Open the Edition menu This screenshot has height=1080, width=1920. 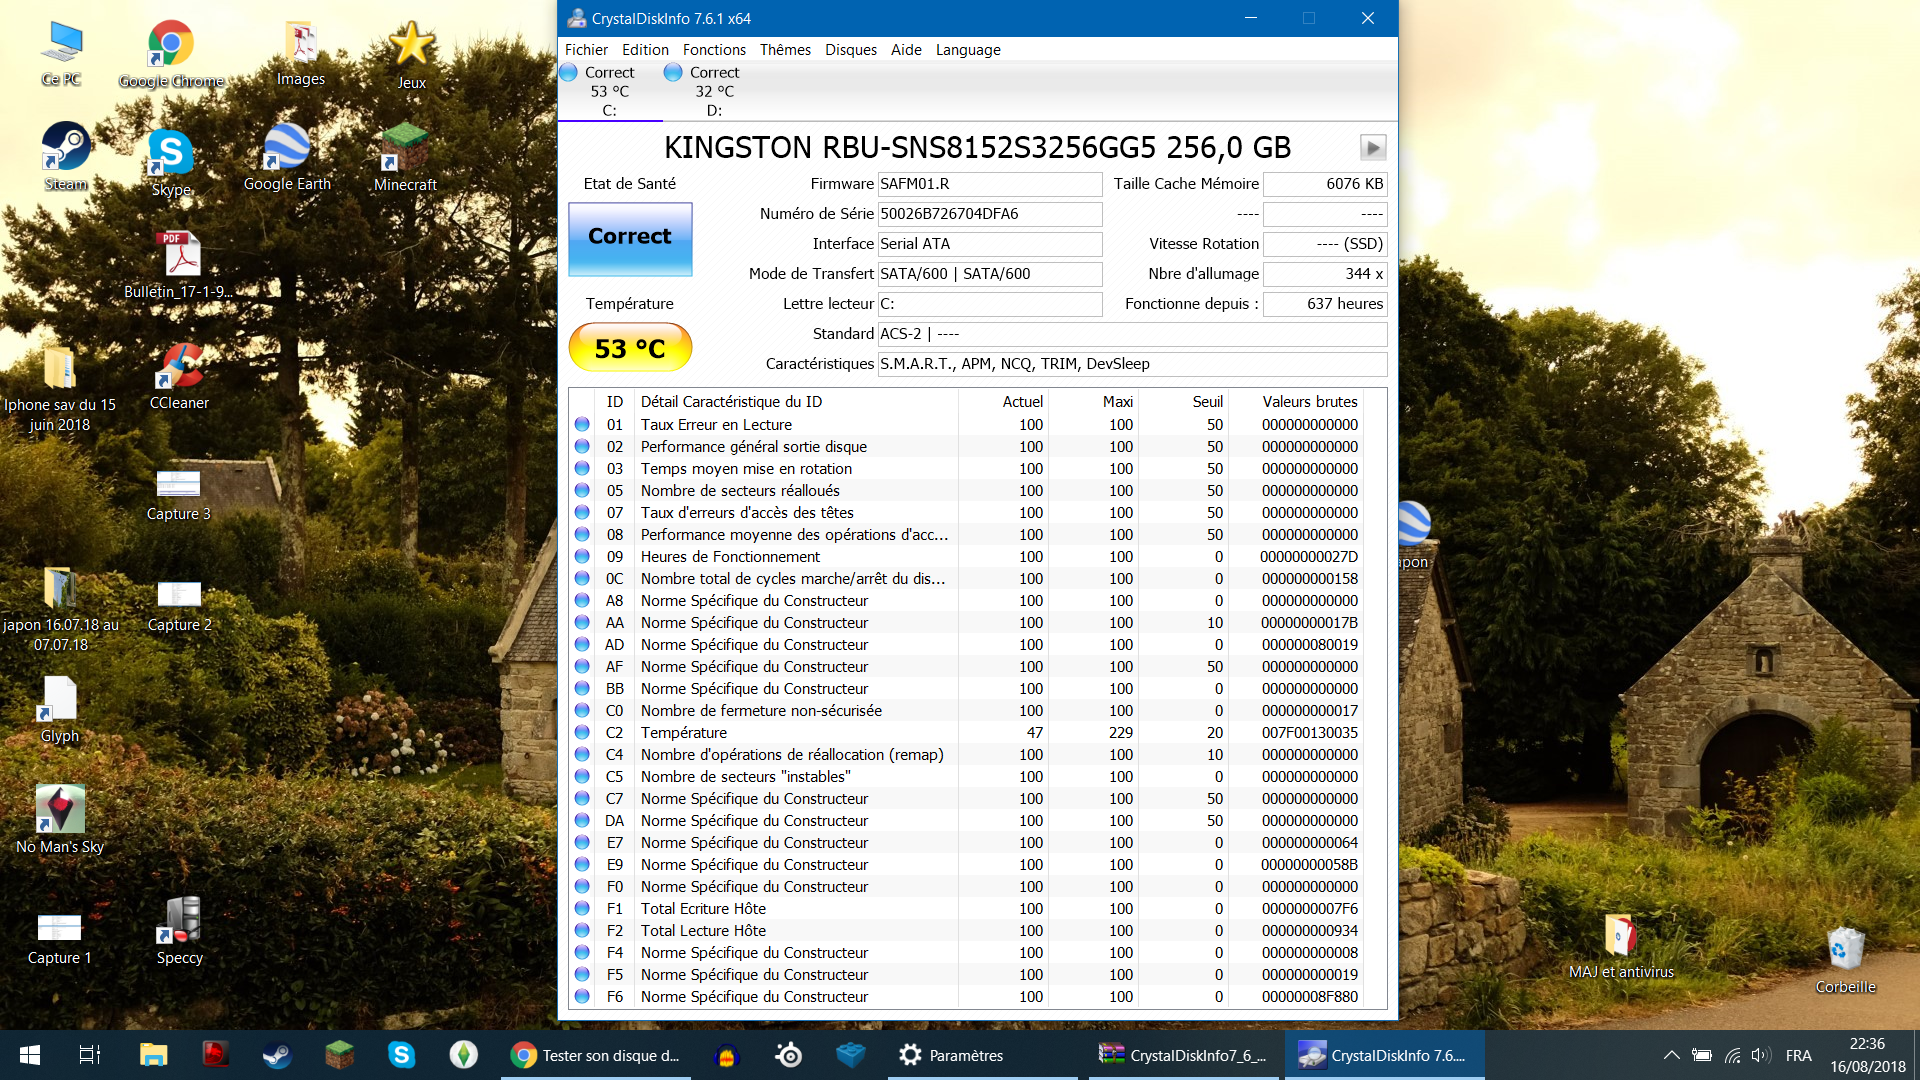pyautogui.click(x=645, y=50)
